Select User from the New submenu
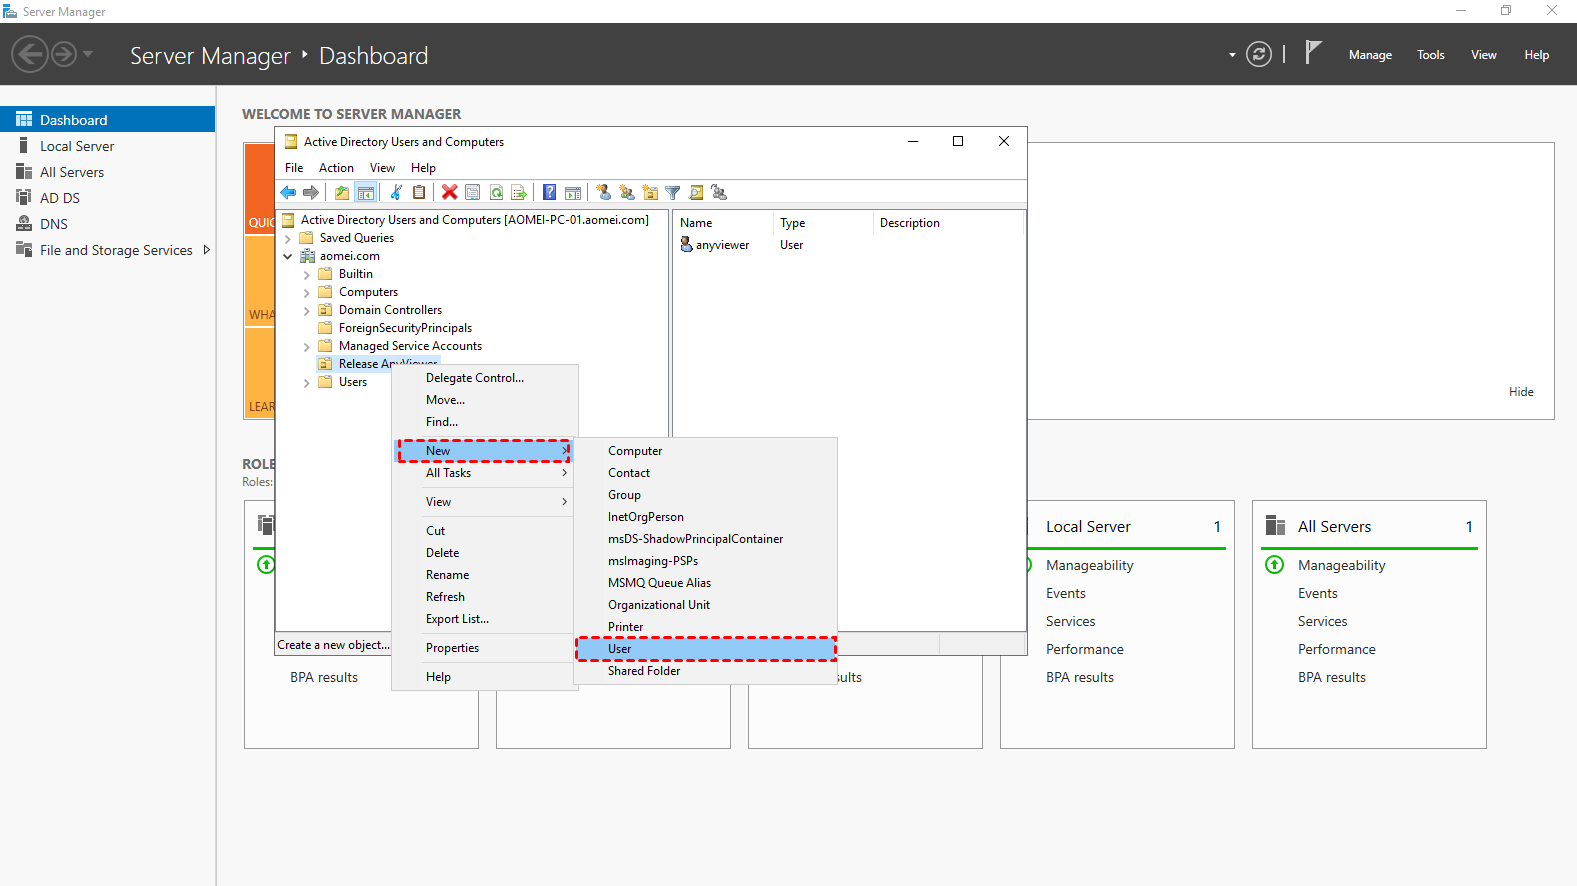The image size is (1577, 886). (620, 649)
